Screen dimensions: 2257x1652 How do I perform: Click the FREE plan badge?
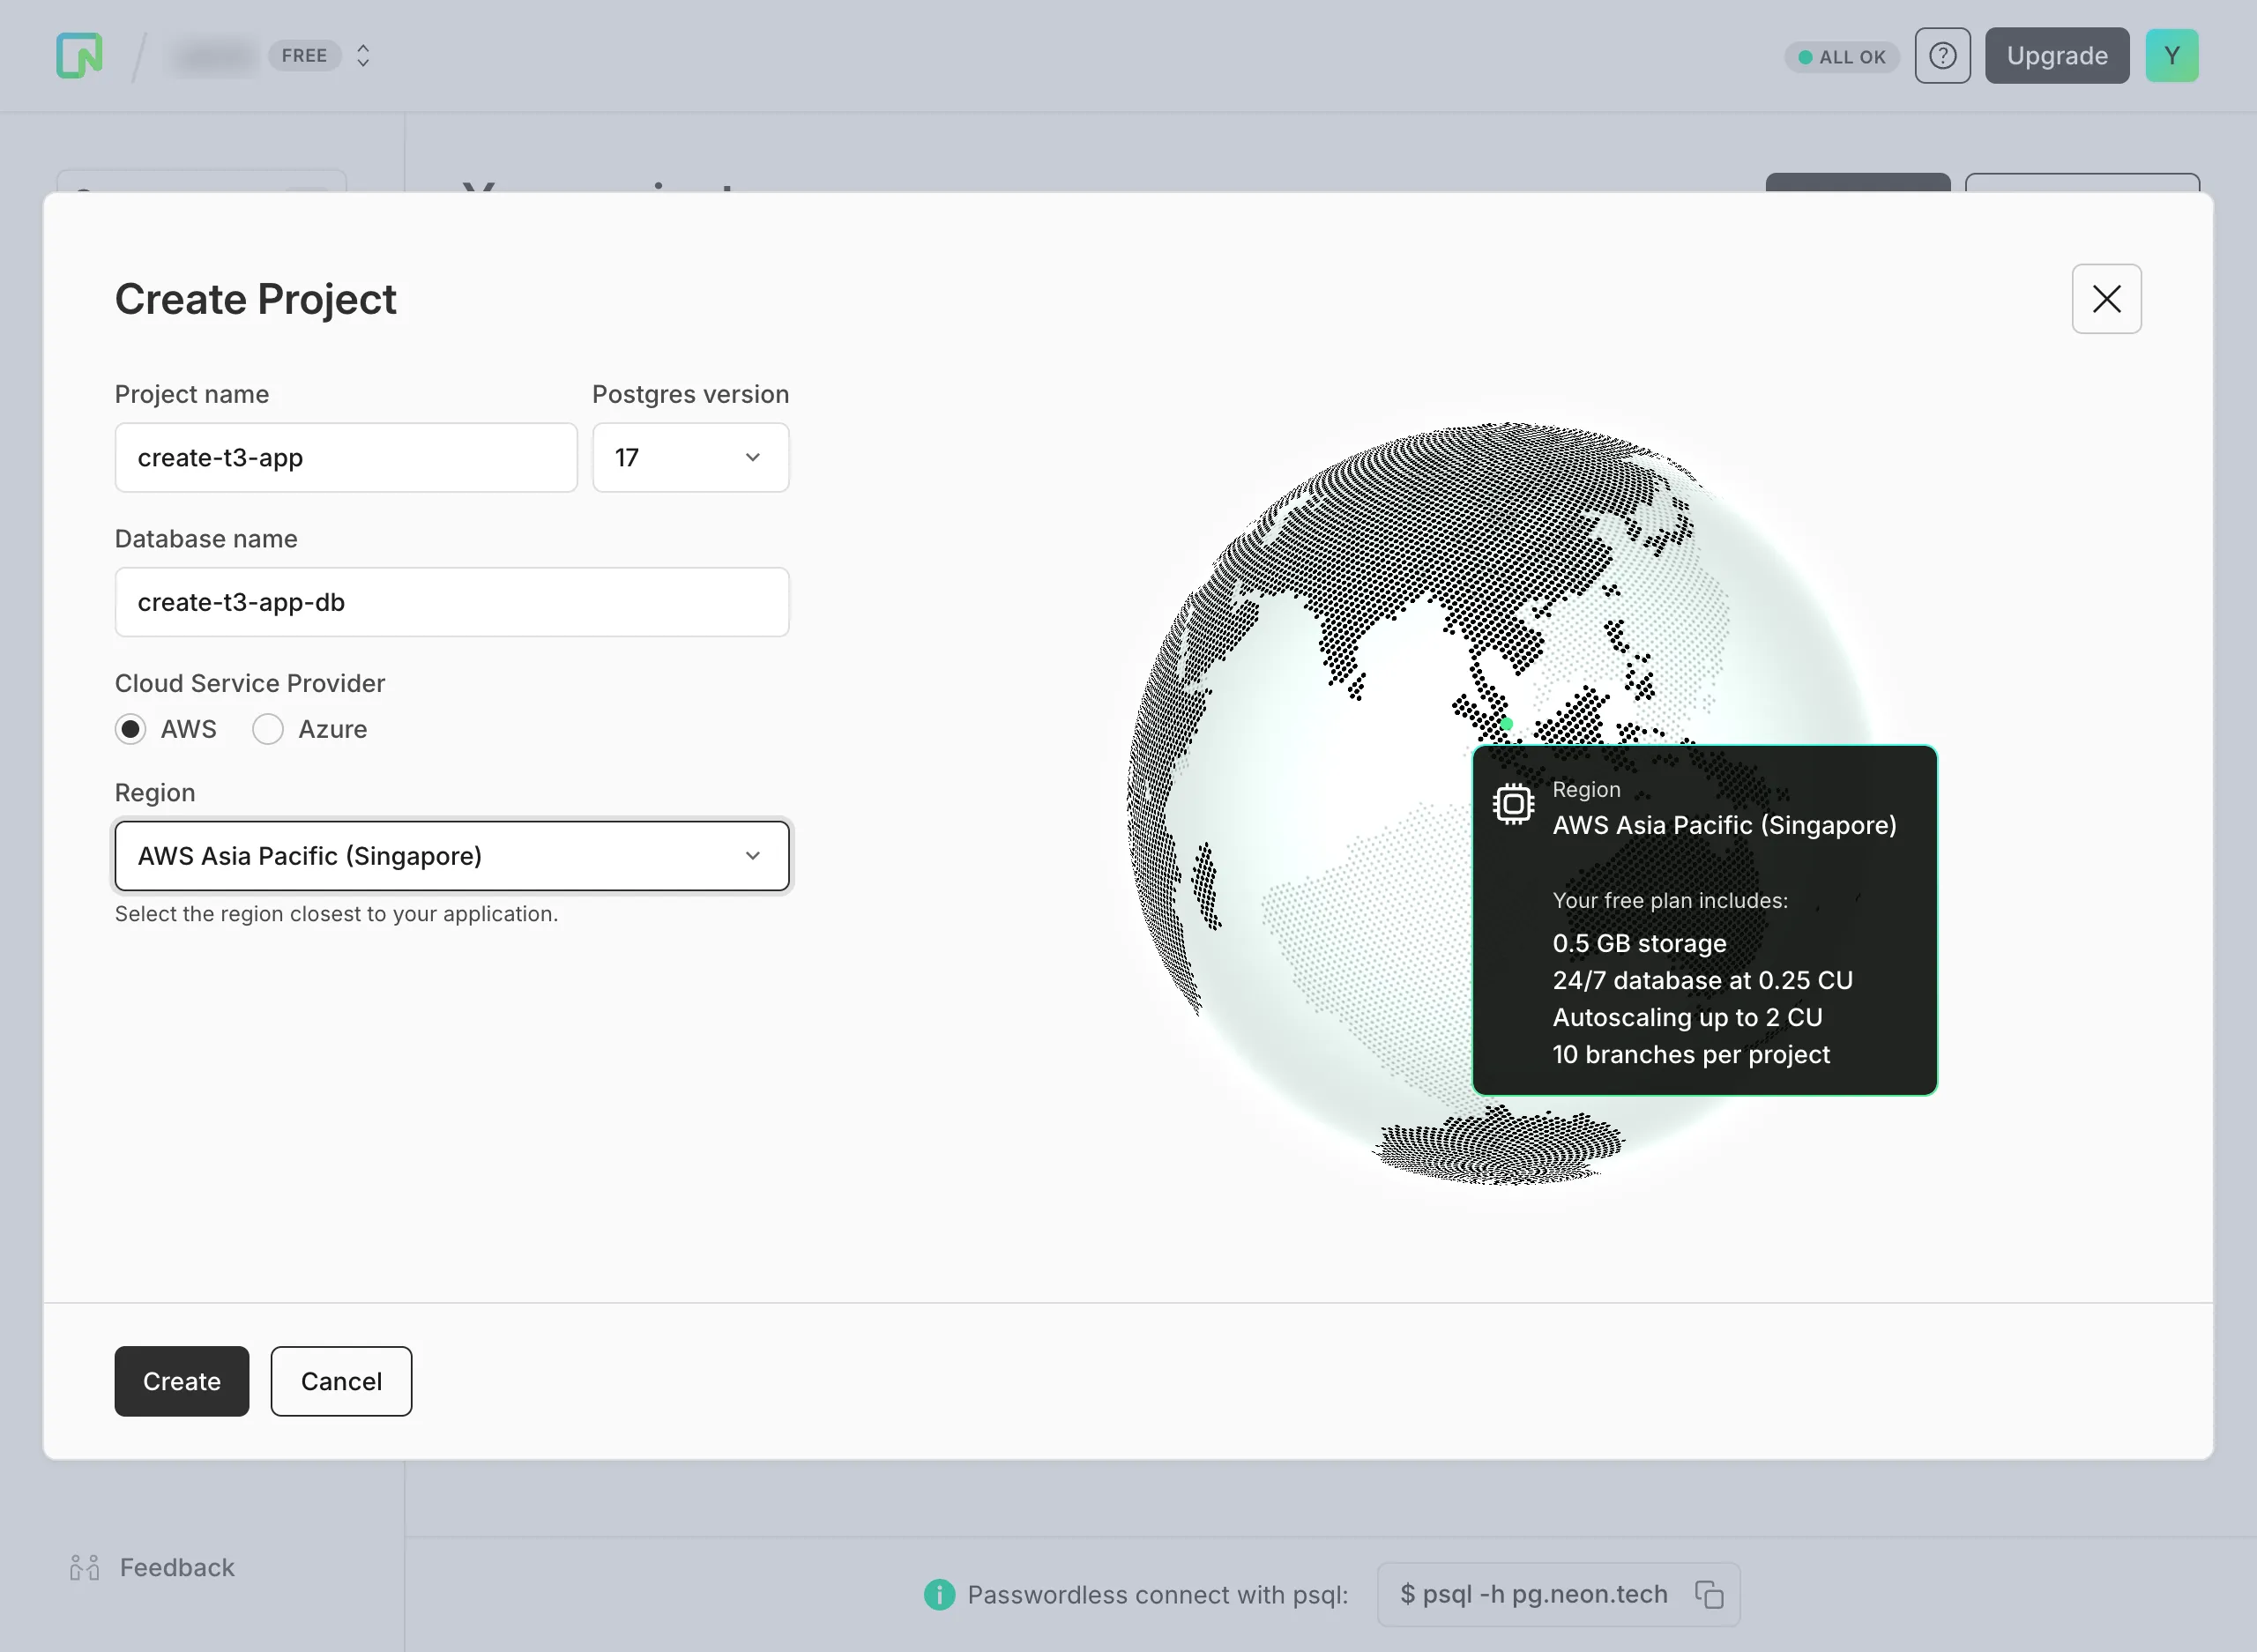304,55
